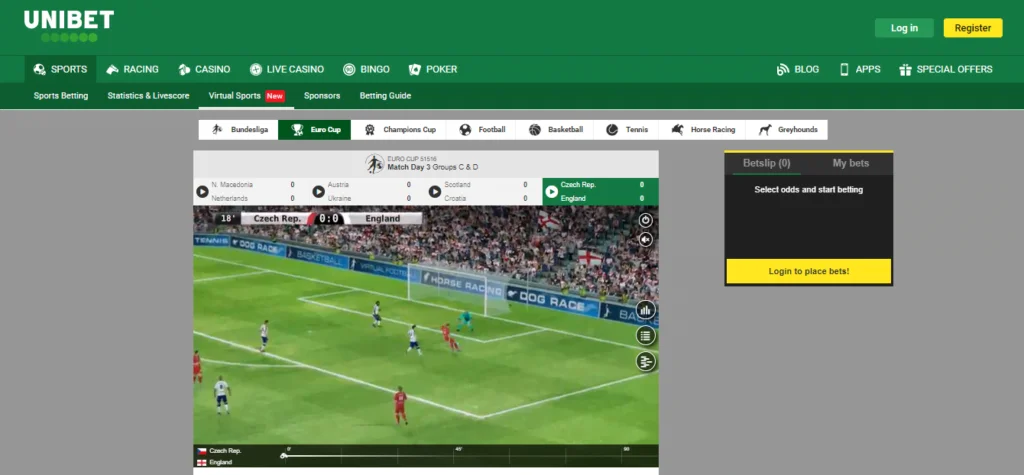1024x475 pixels.
Task: Open the Racing section
Action: tap(133, 69)
